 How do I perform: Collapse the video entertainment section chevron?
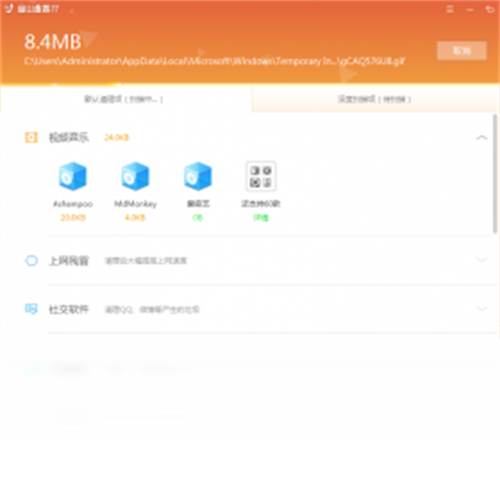click(482, 137)
